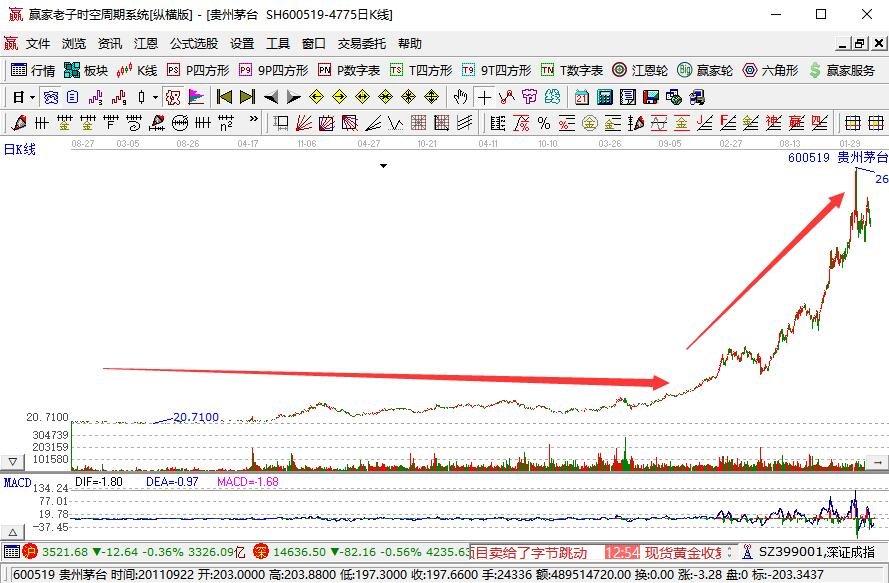Click the purple step-chart icon labeled 3

tap(95, 98)
